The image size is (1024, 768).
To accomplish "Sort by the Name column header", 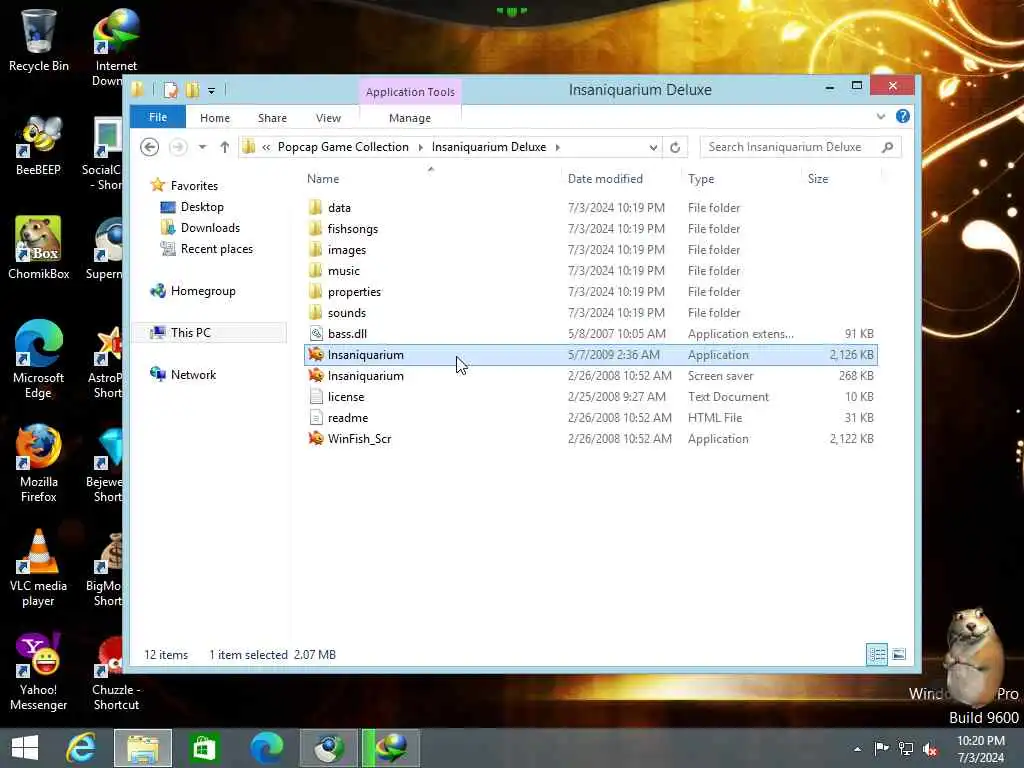I will (x=323, y=179).
